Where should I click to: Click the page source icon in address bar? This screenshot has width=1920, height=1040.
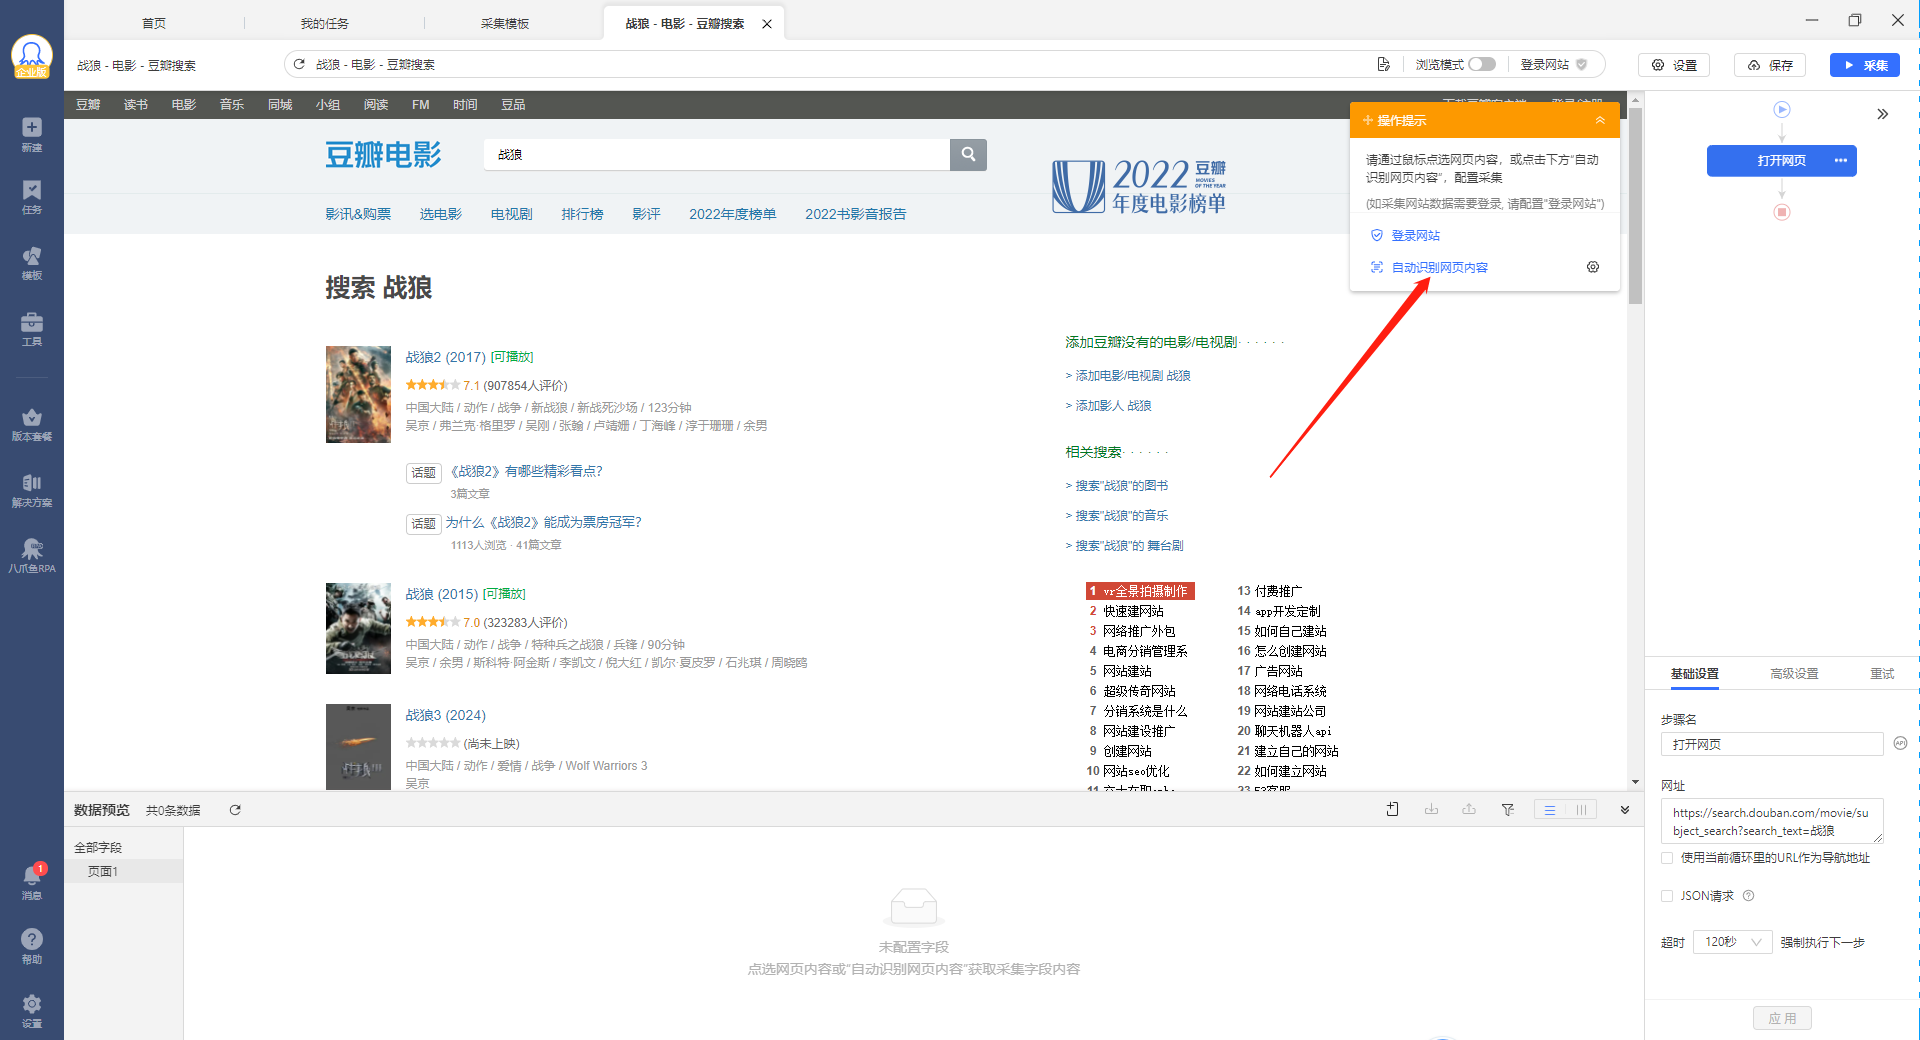(1384, 64)
